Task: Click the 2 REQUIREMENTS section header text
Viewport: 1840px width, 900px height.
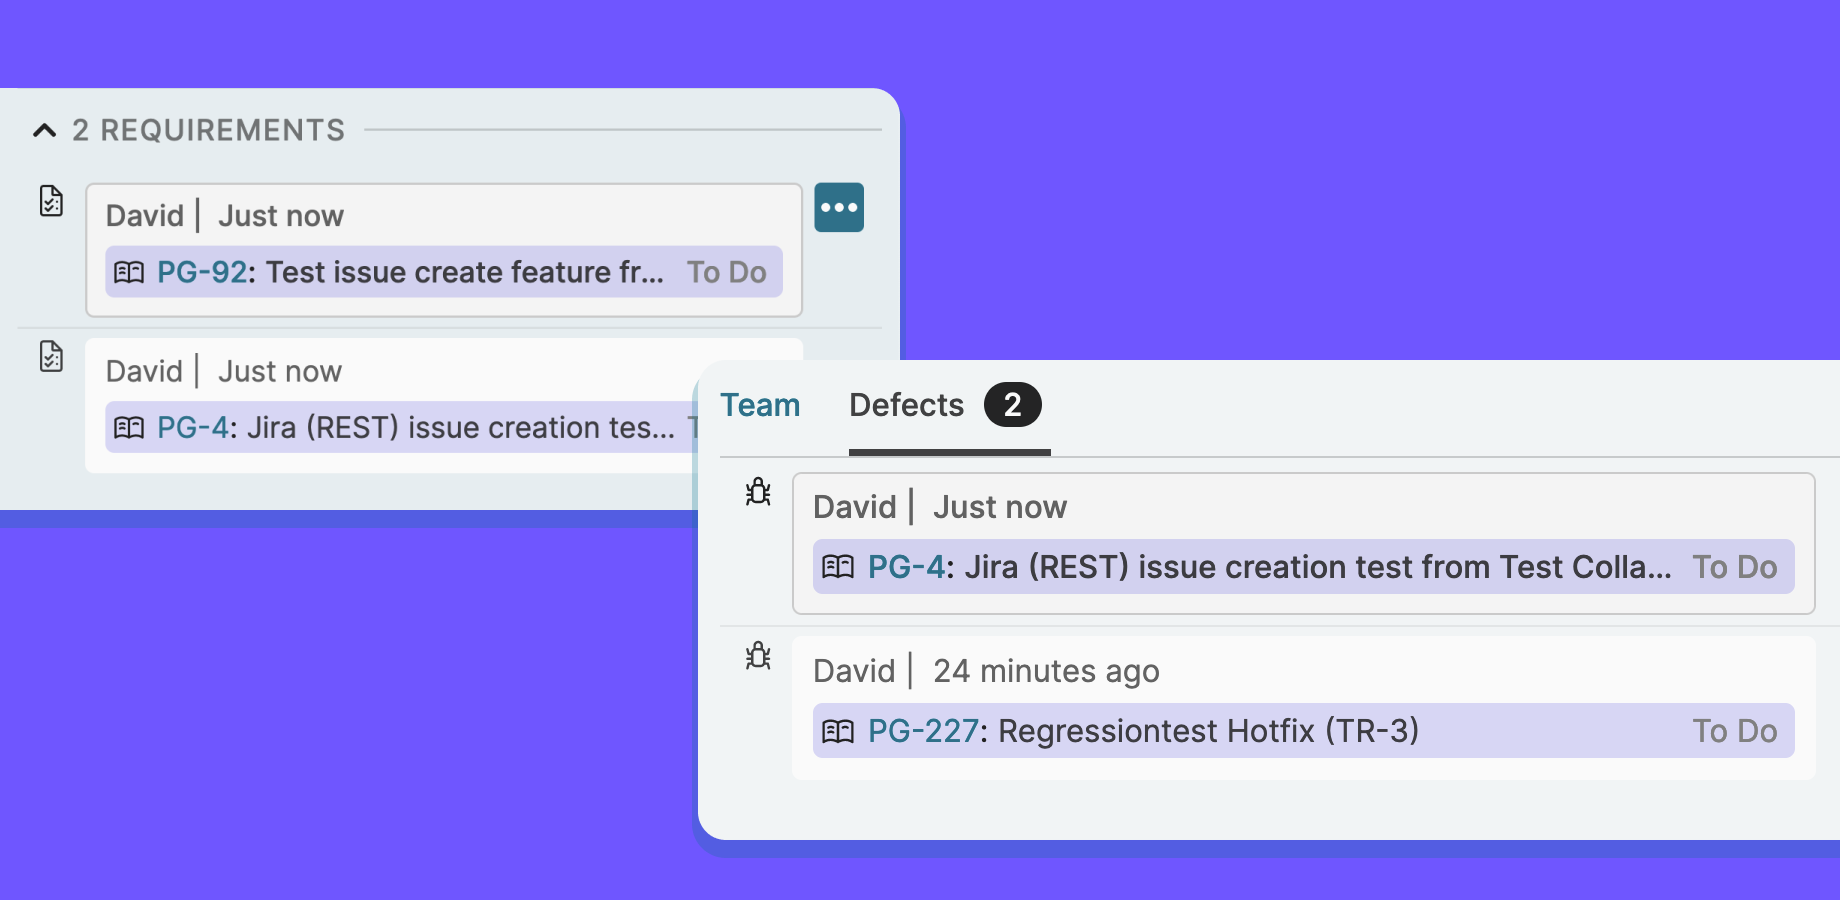Action: (x=208, y=130)
